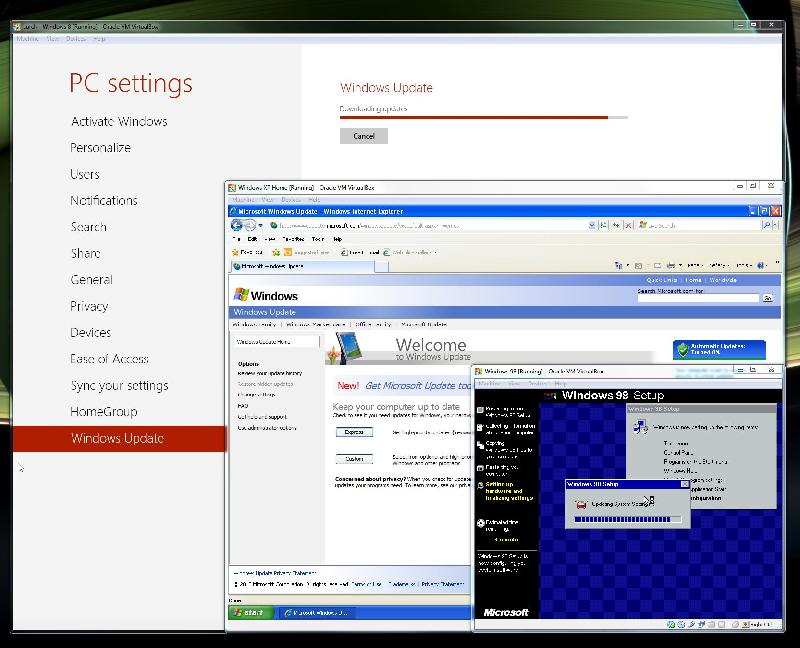Click the Internet Explorer search magnifier icon
800x648 pixels.
point(766,225)
